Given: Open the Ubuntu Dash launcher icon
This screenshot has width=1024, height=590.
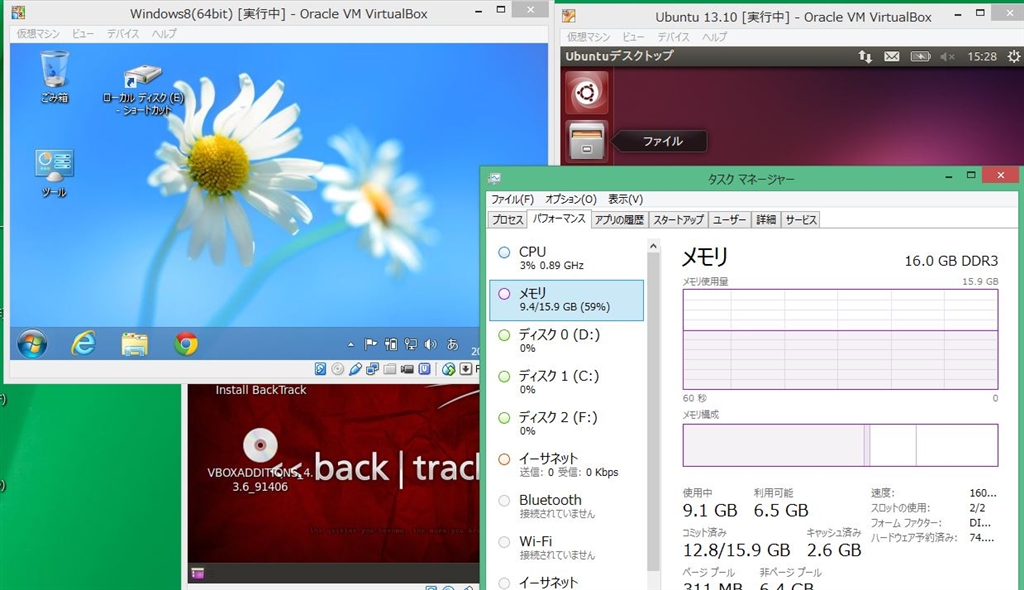Looking at the screenshot, I should pyautogui.click(x=586, y=93).
